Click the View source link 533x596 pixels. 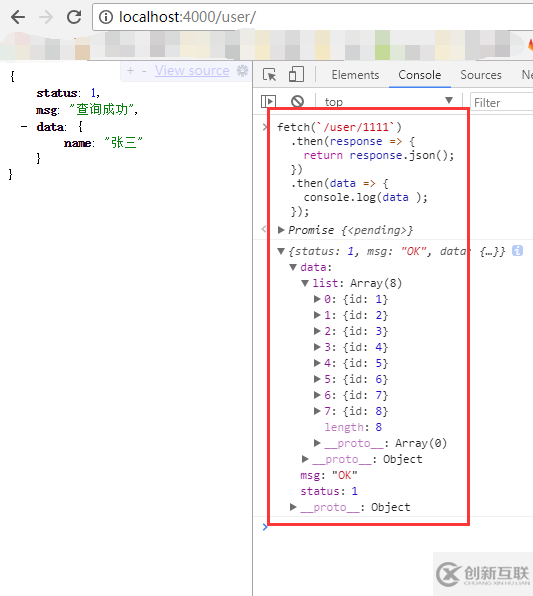[x=192, y=71]
